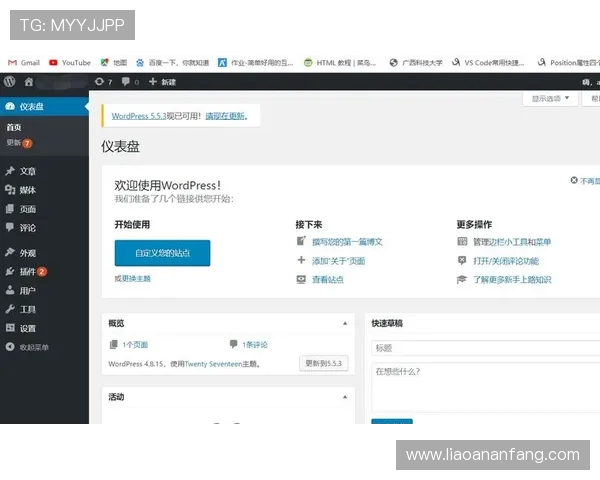Collapse the 概览 panel

point(345,323)
